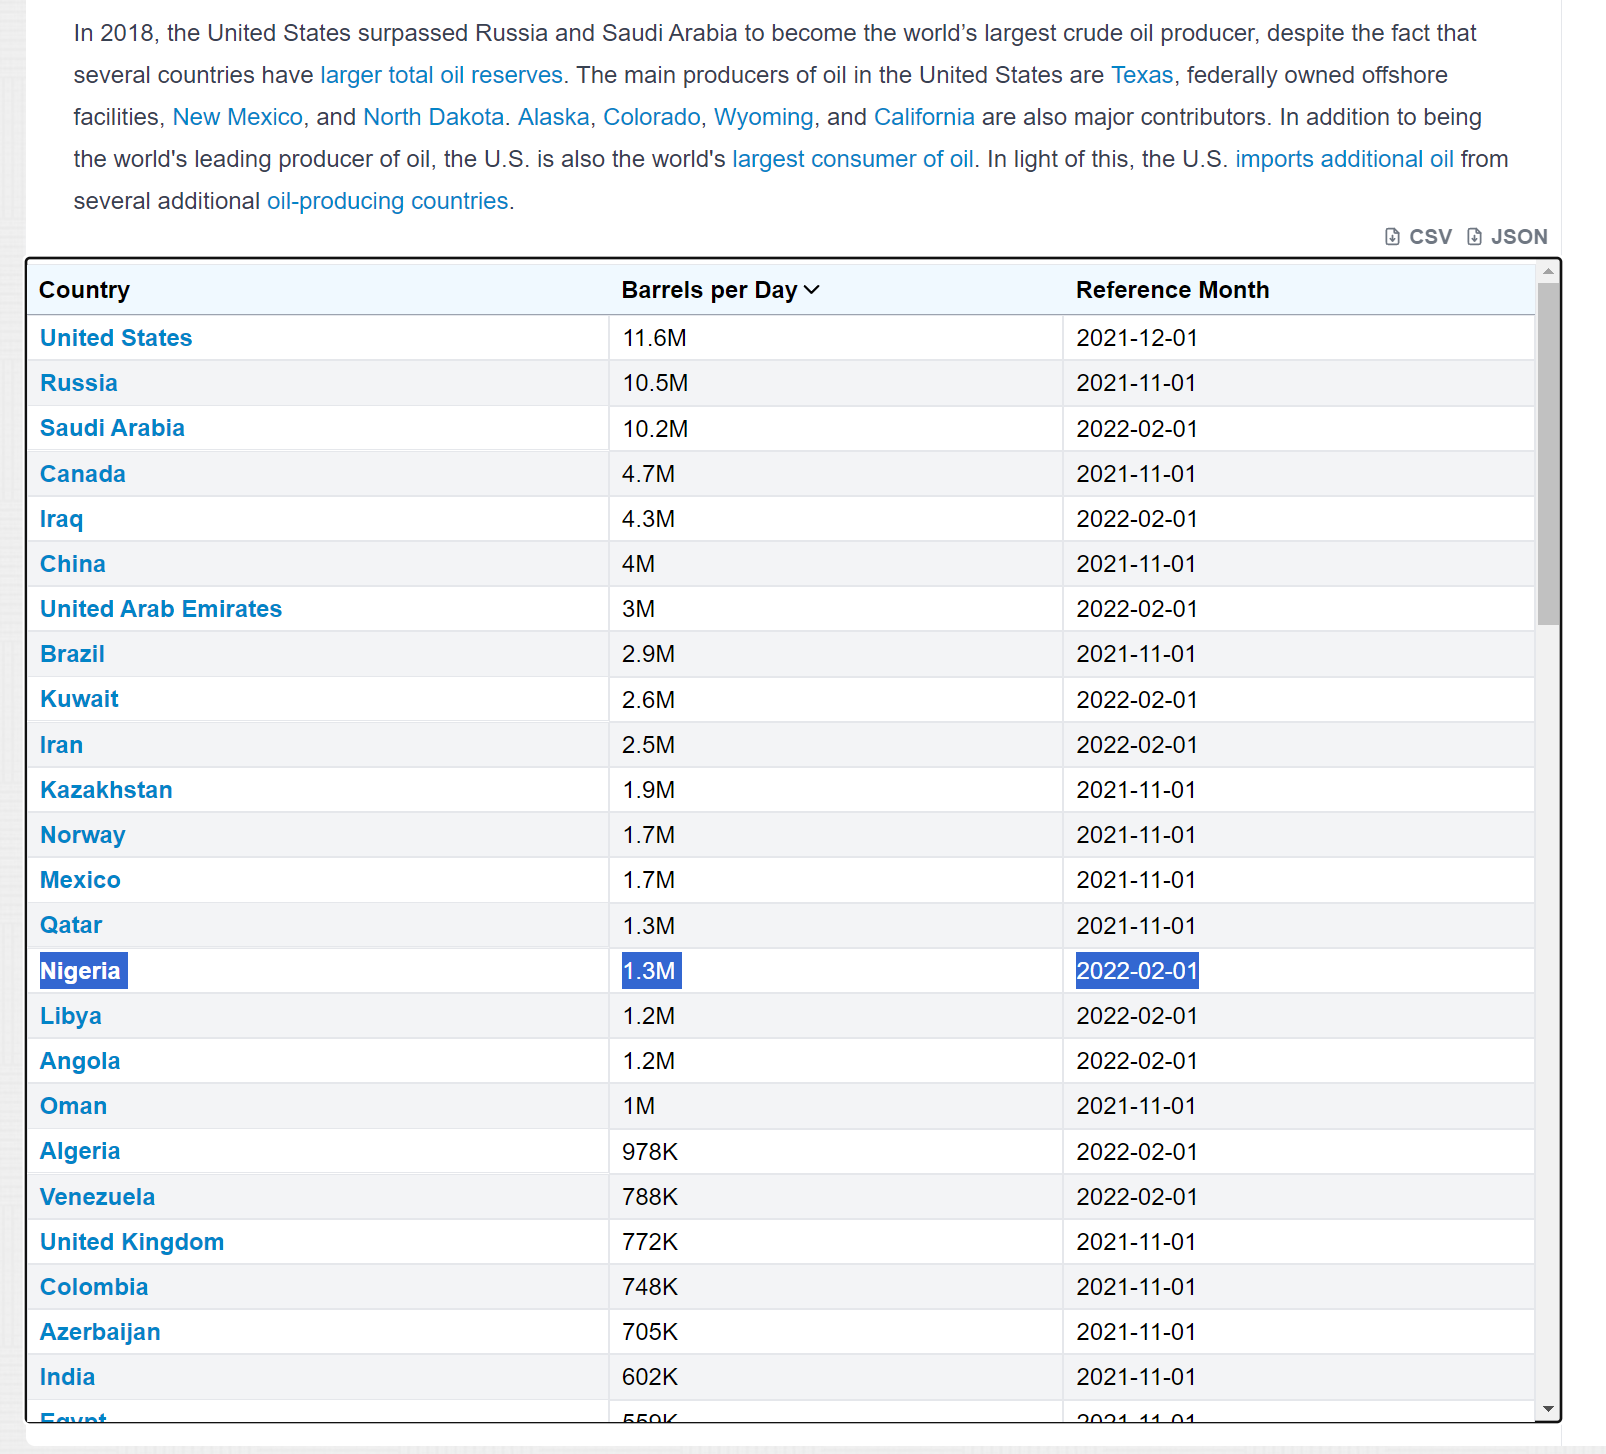Sort by Barrels per Day chevron
Screen dimensions: 1606x1454
tap(811, 290)
